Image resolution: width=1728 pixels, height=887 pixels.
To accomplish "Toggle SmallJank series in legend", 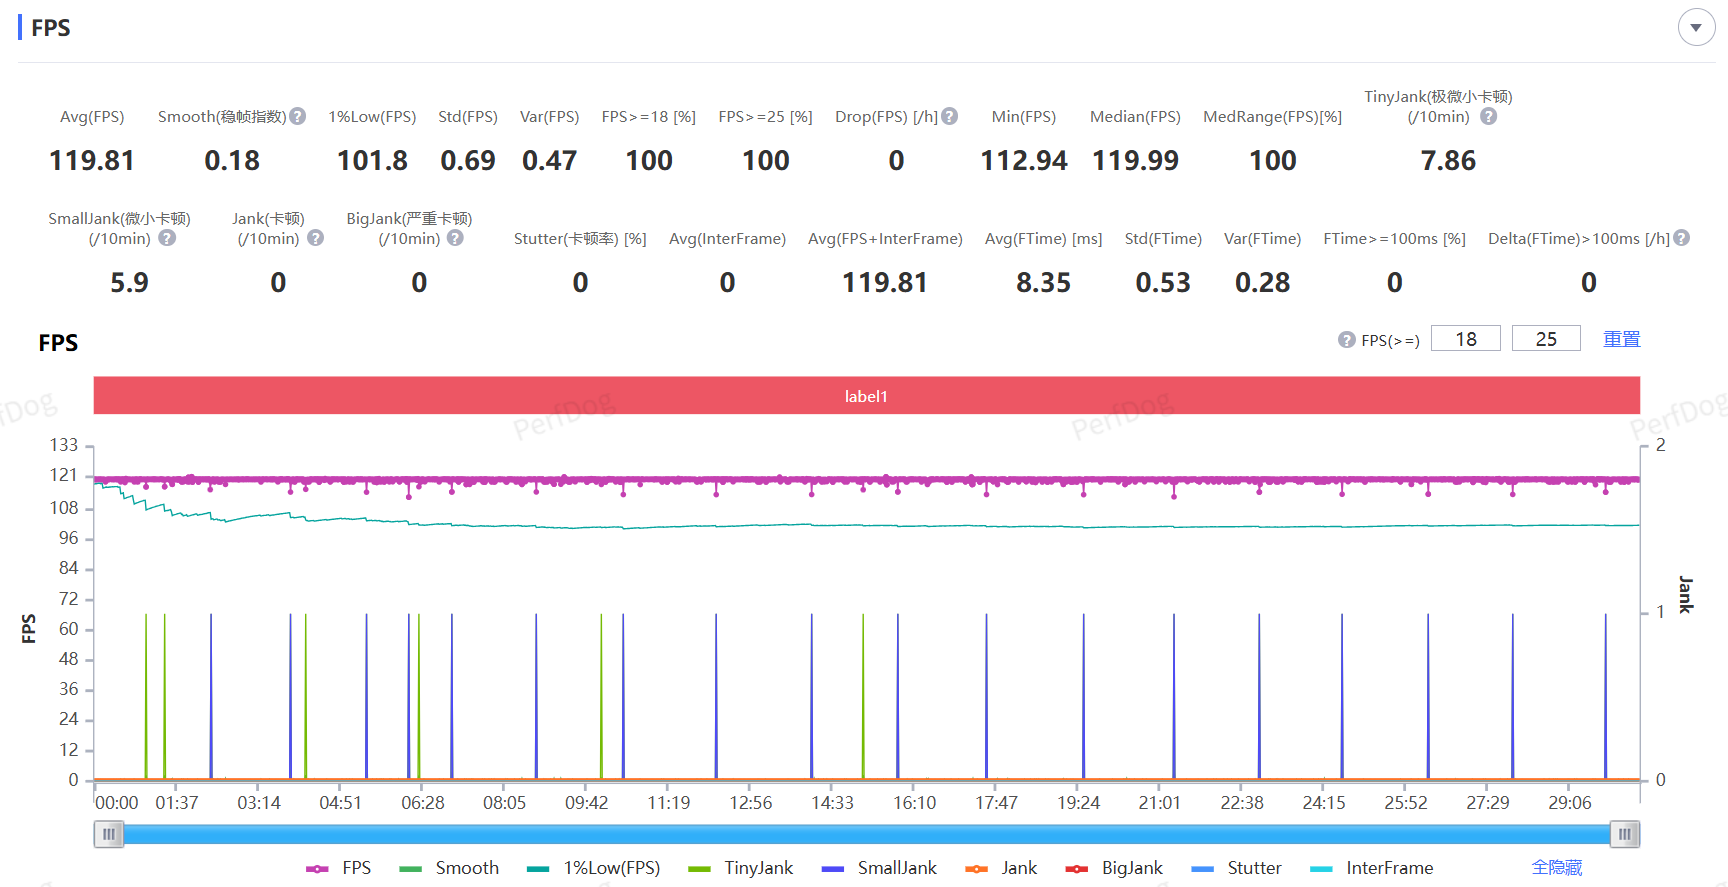I will 880,868.
